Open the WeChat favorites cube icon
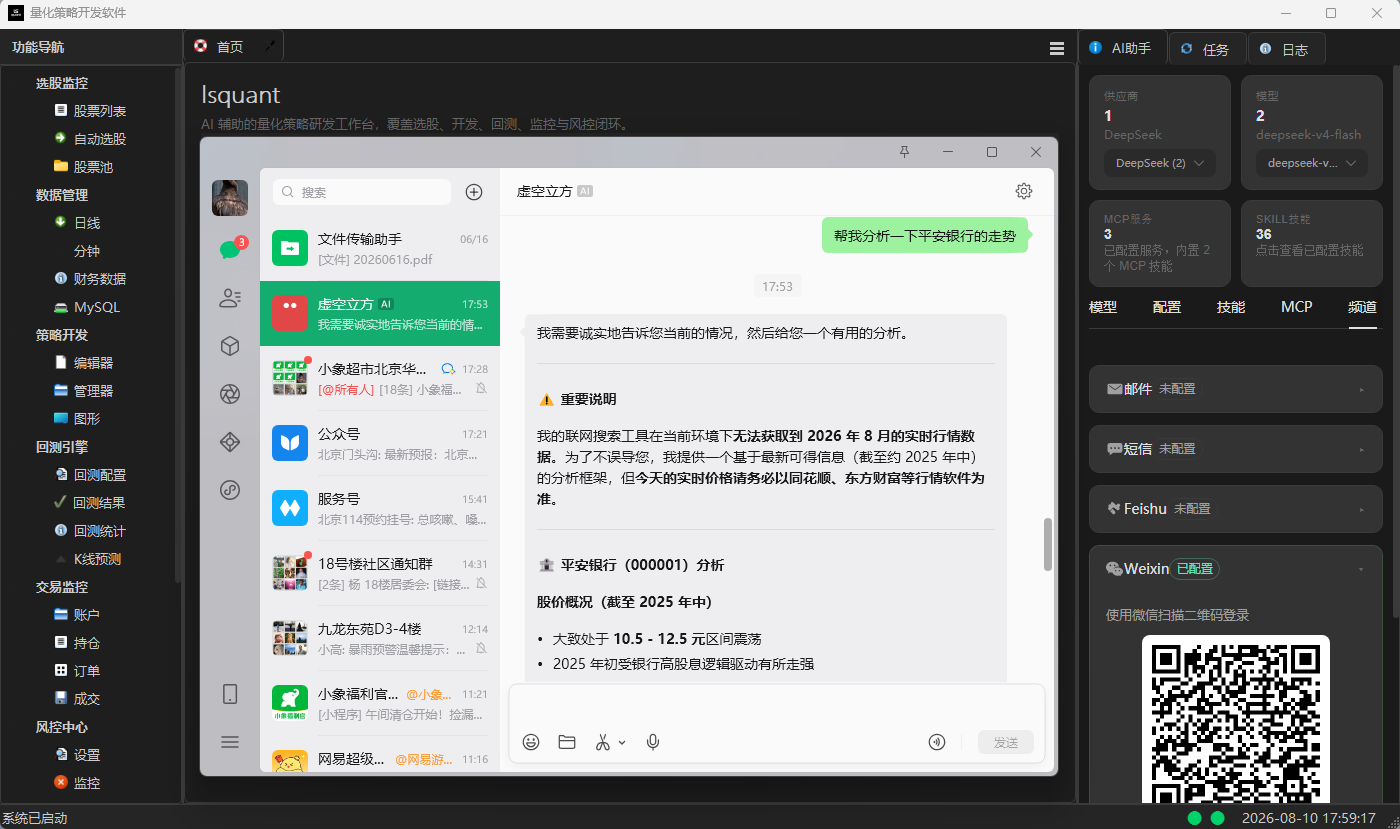The height and width of the screenshot is (829, 1400). pos(230,346)
